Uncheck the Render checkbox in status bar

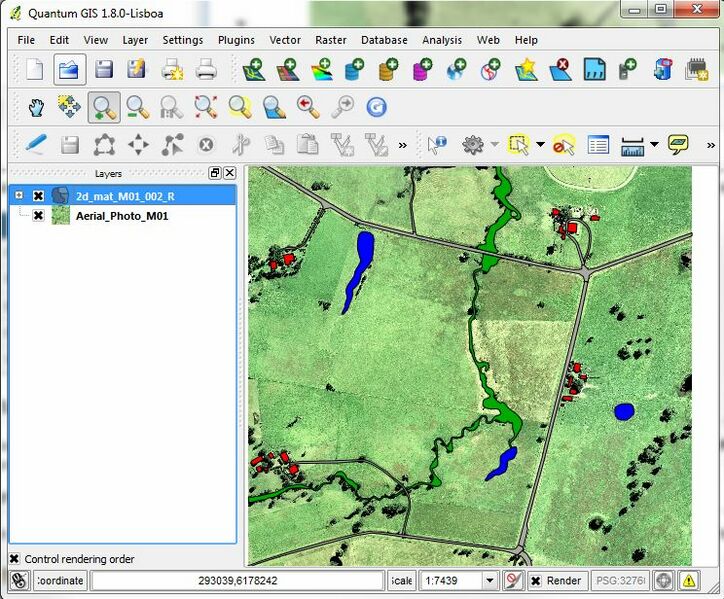click(537, 581)
